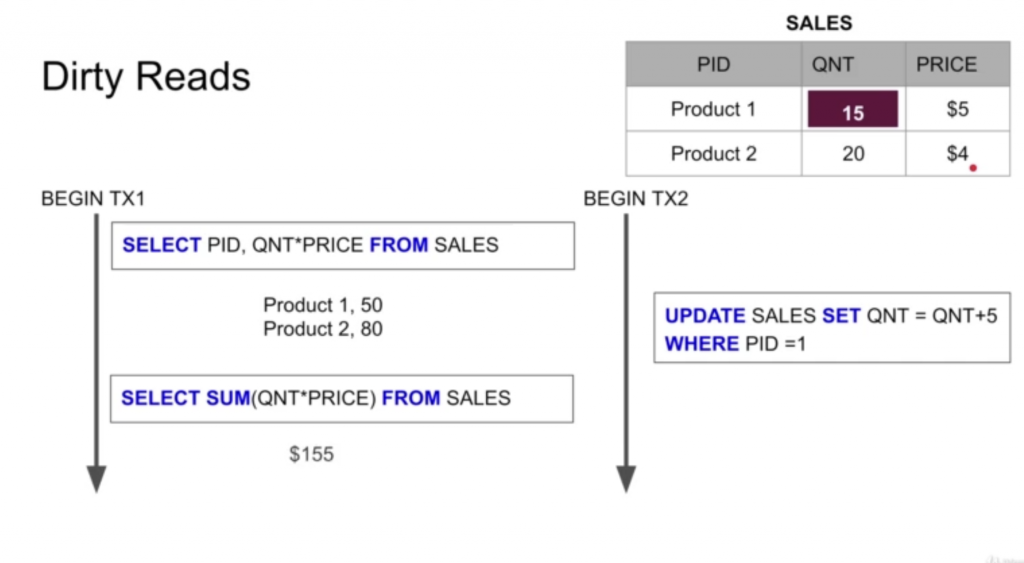The height and width of the screenshot is (563, 1024).
Task: Click the QNT column header
Action: tap(854, 64)
